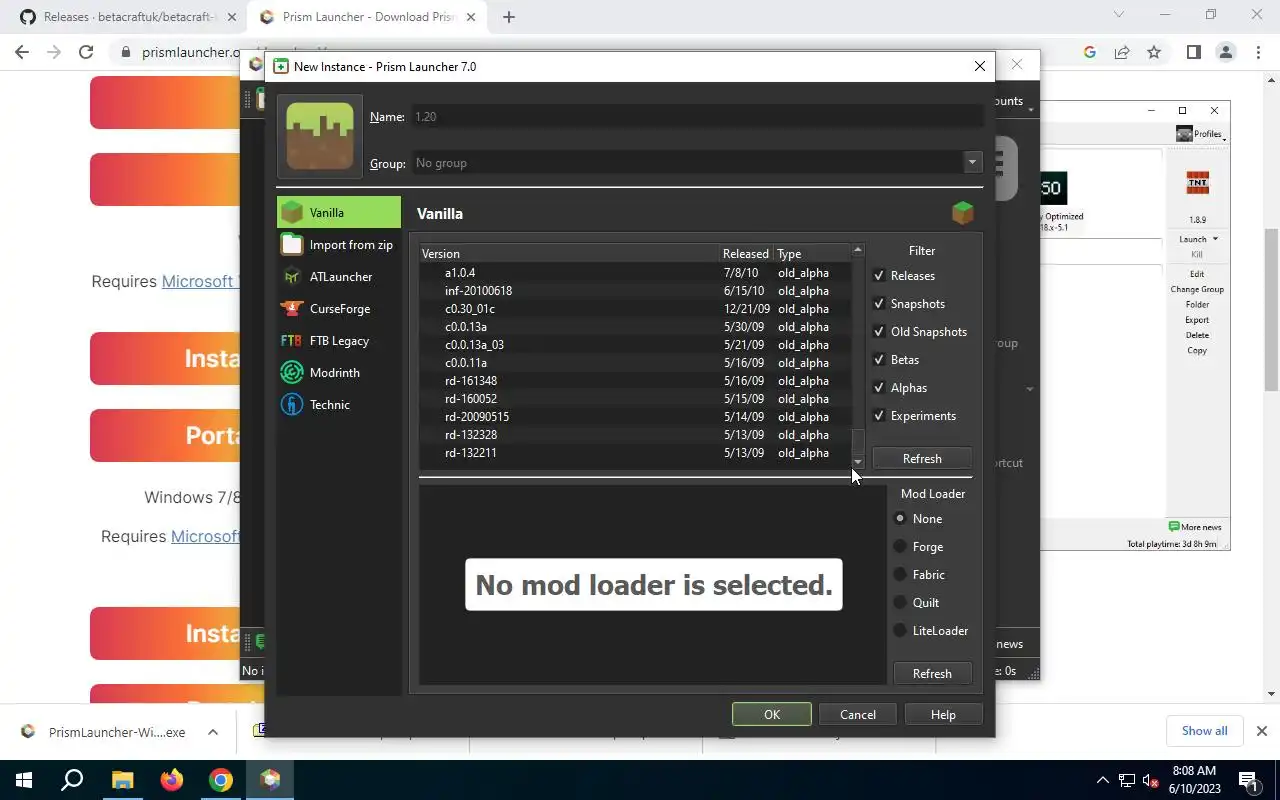
Task: Click the Help button
Action: click(x=943, y=714)
